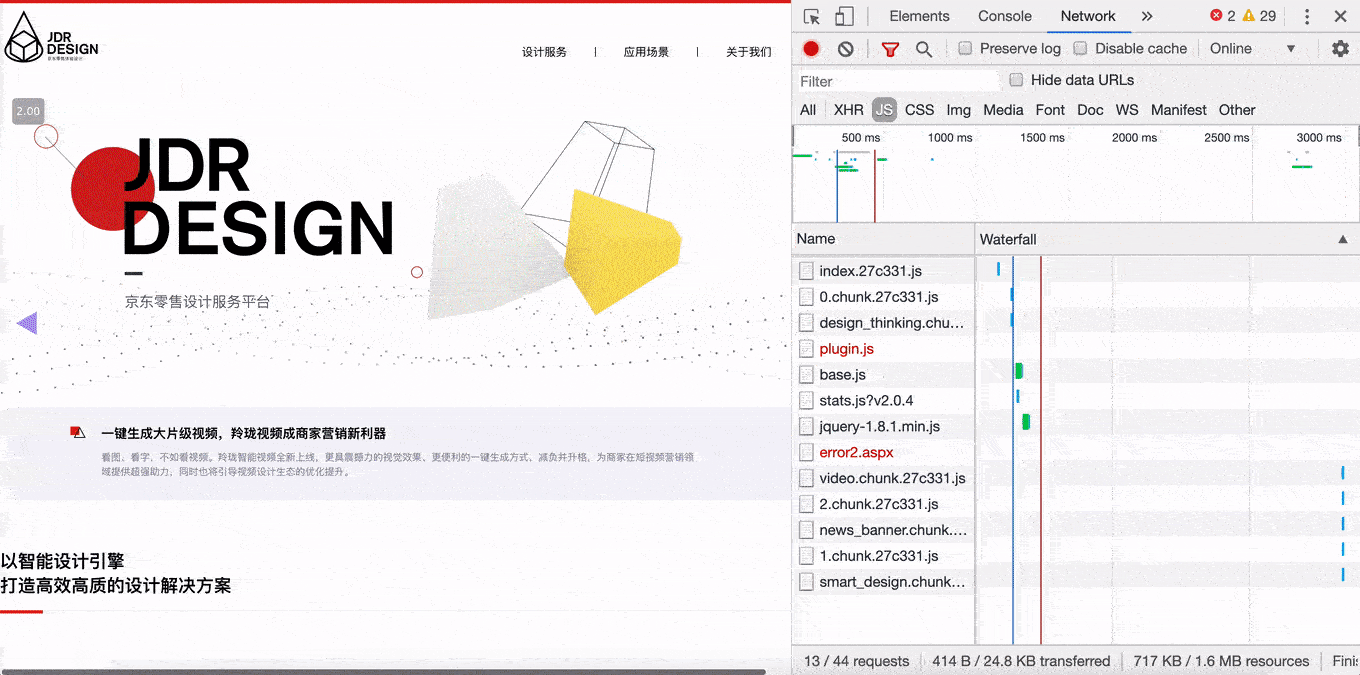The width and height of the screenshot is (1360, 675).
Task: Click the file icon beside jquery-1.8.1.min.js
Action: 806,427
